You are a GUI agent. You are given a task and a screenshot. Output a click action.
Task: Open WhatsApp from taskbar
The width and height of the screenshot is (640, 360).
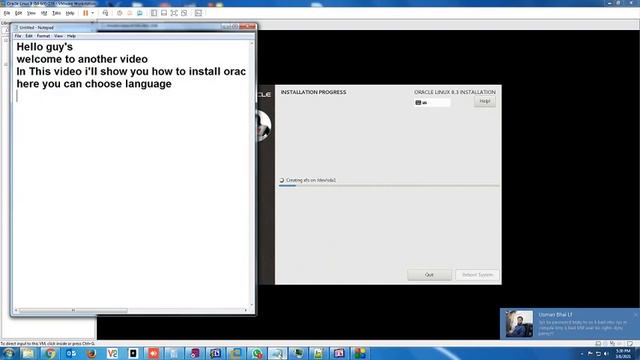(257, 353)
